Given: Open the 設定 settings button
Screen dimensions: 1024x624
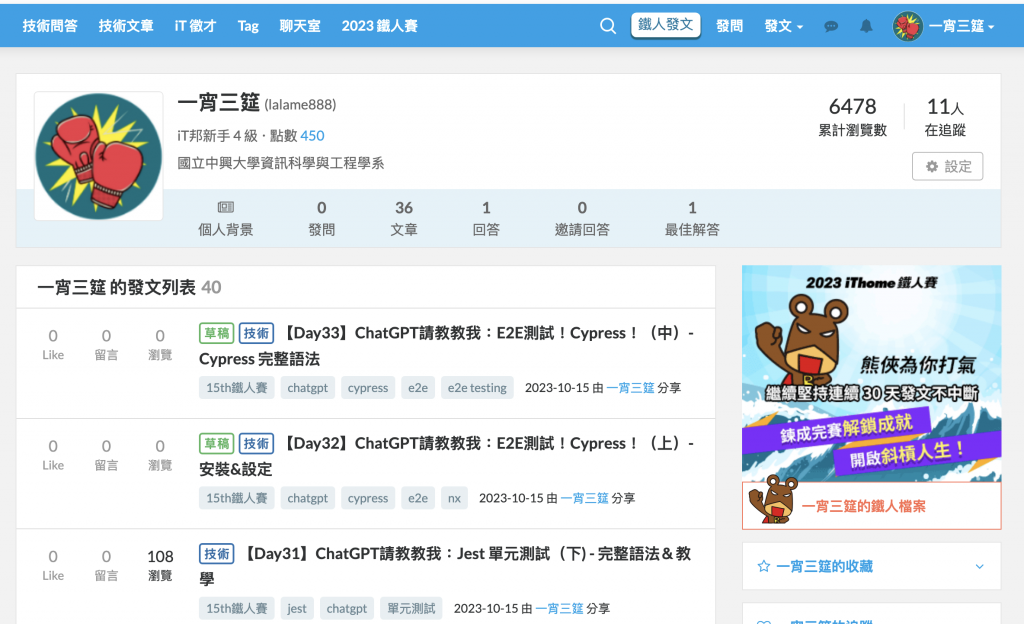Looking at the screenshot, I should [948, 166].
